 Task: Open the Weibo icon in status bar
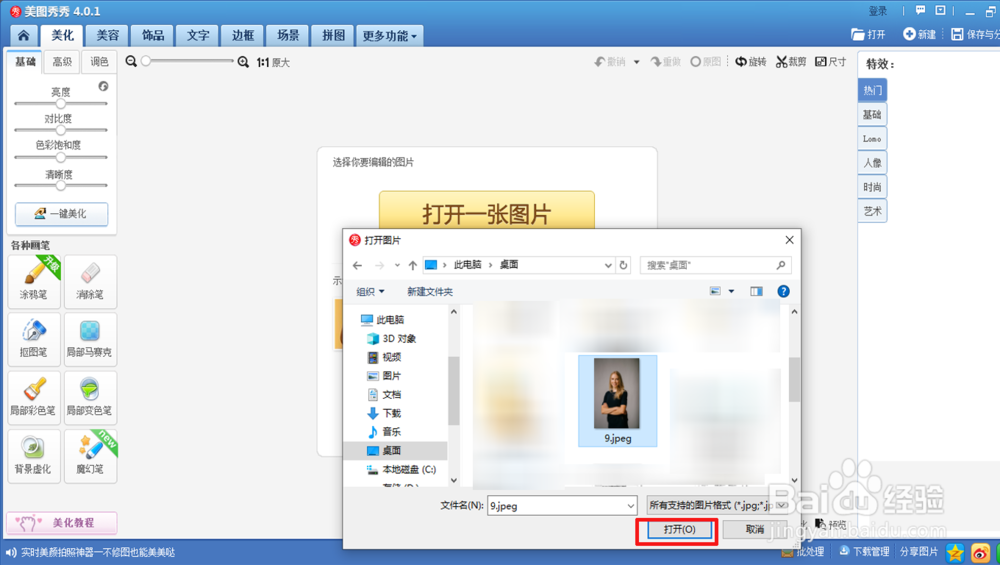coord(980,552)
